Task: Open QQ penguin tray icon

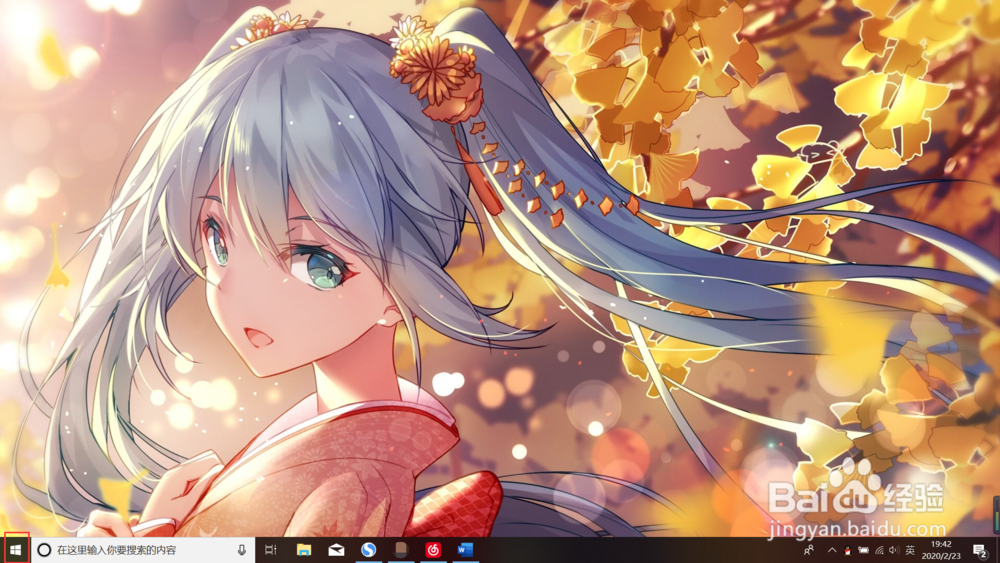Action: pyautogui.click(x=848, y=550)
